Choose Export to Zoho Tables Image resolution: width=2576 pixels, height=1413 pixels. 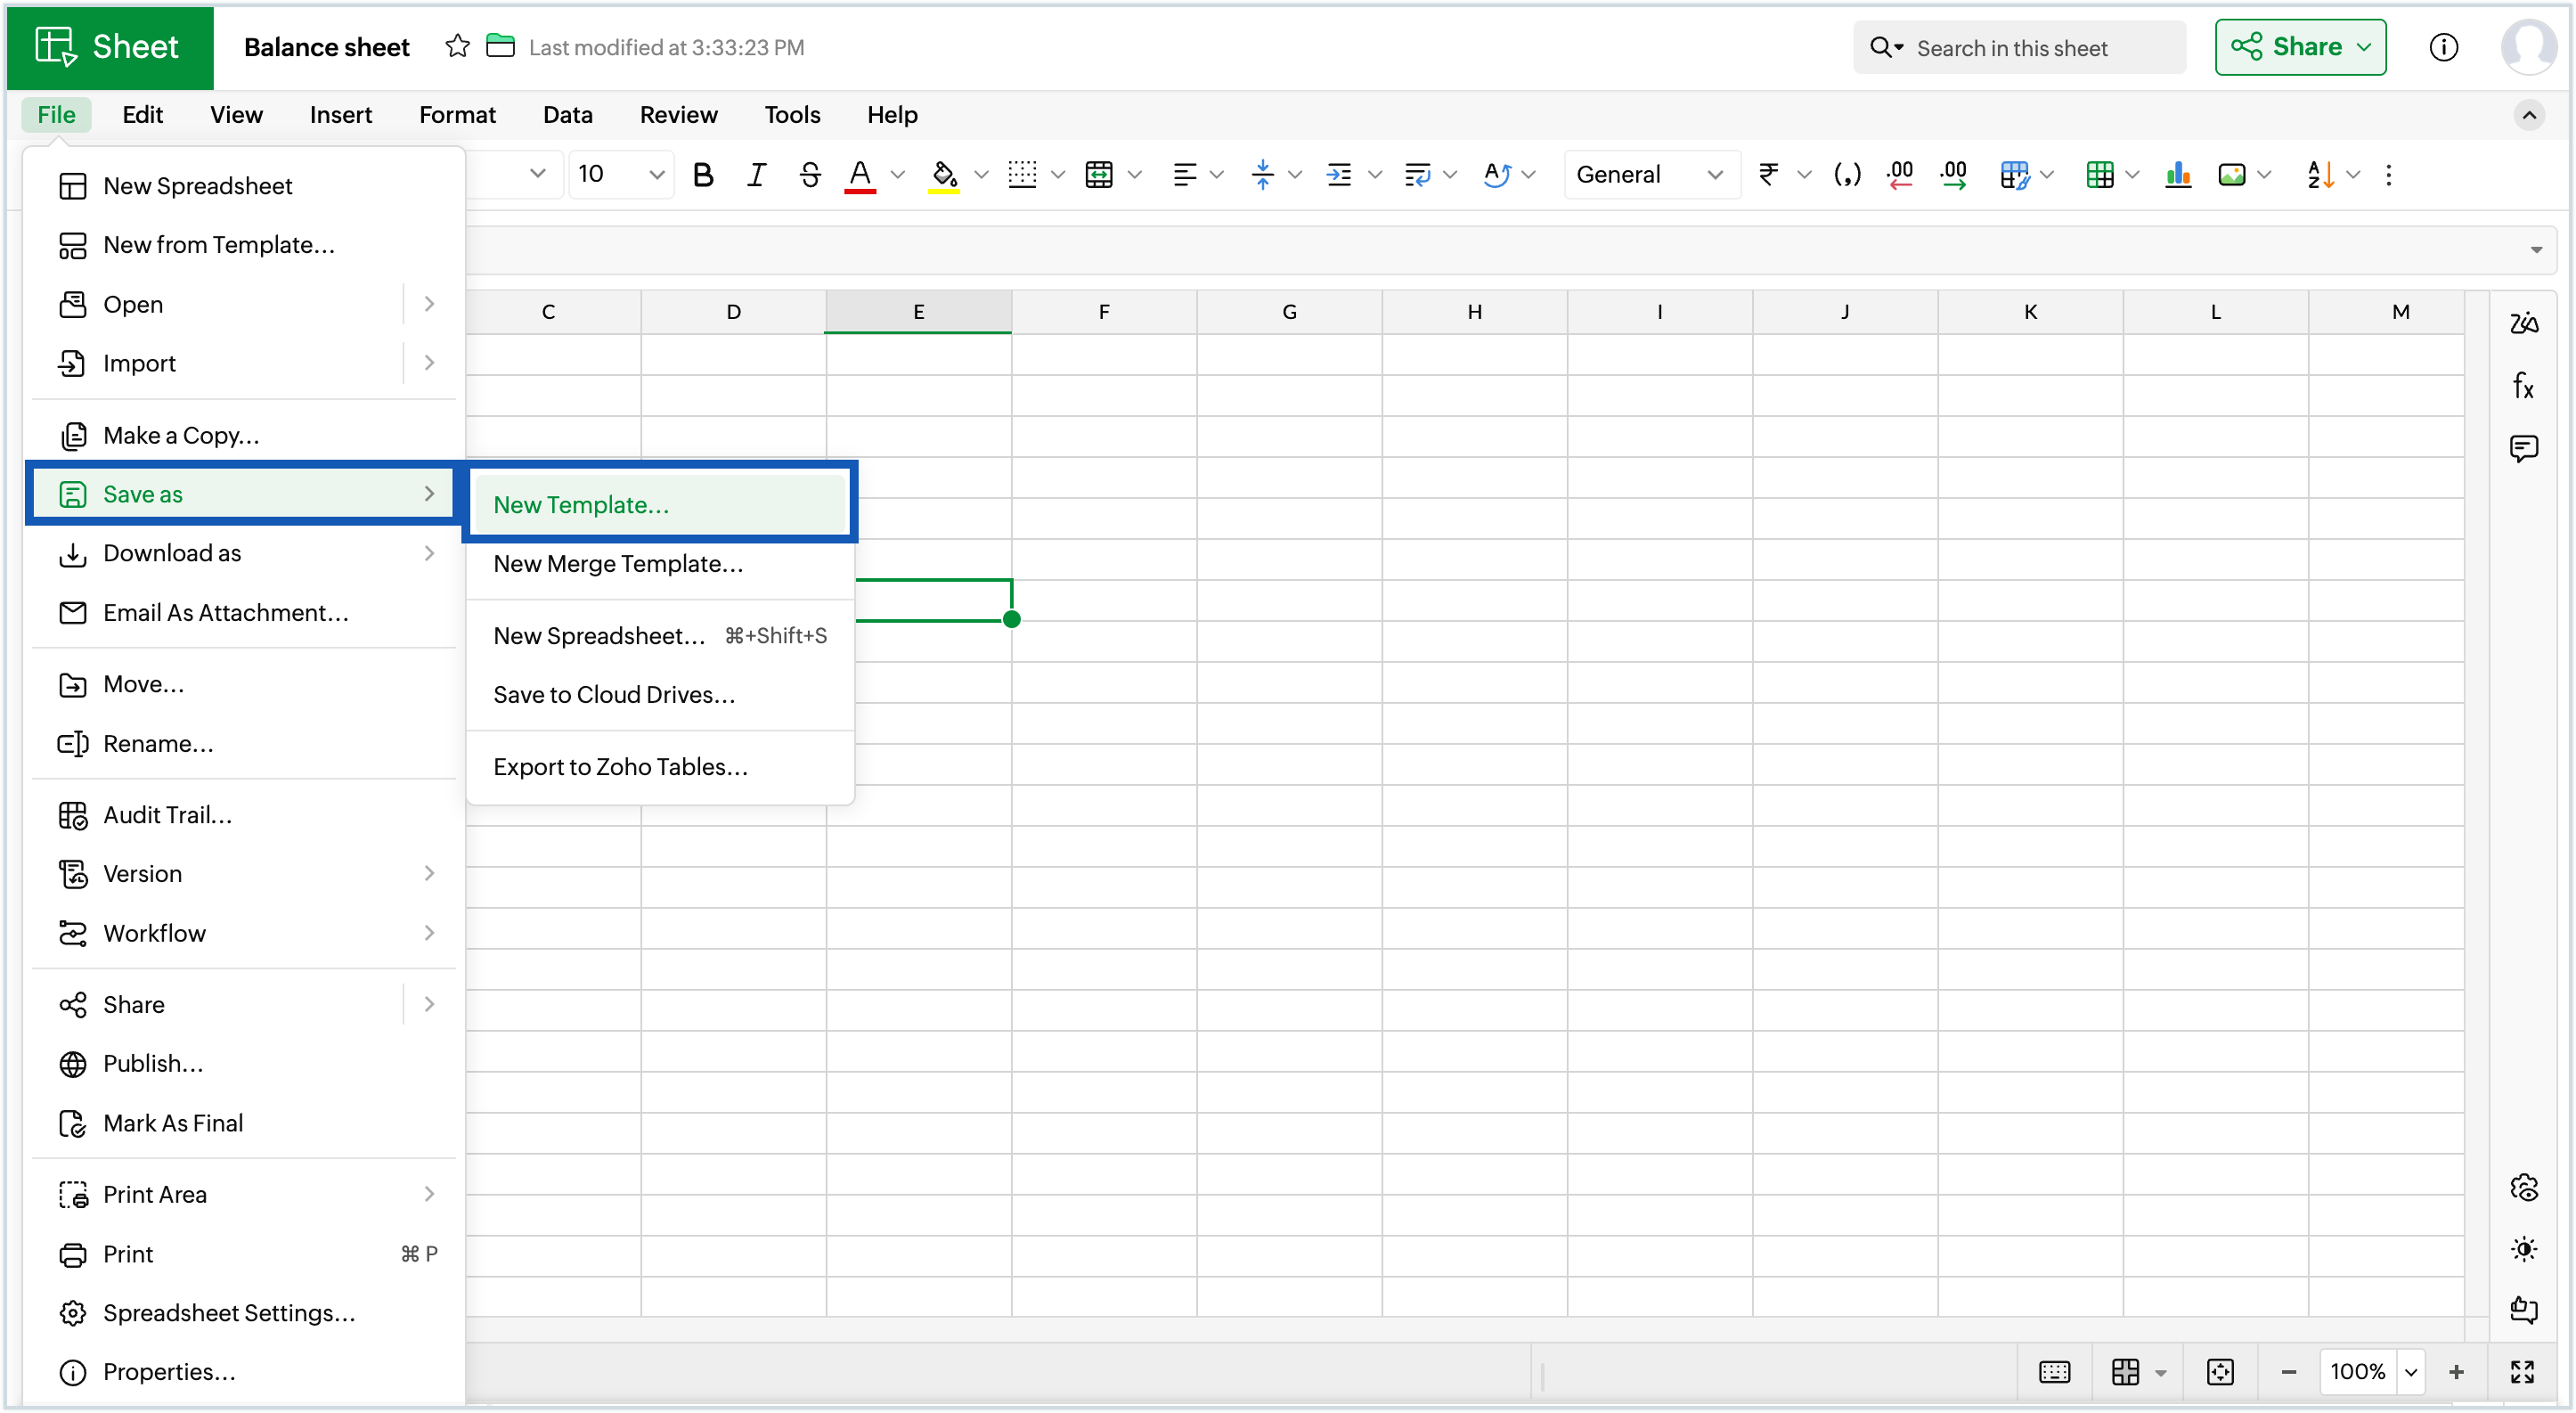(620, 766)
